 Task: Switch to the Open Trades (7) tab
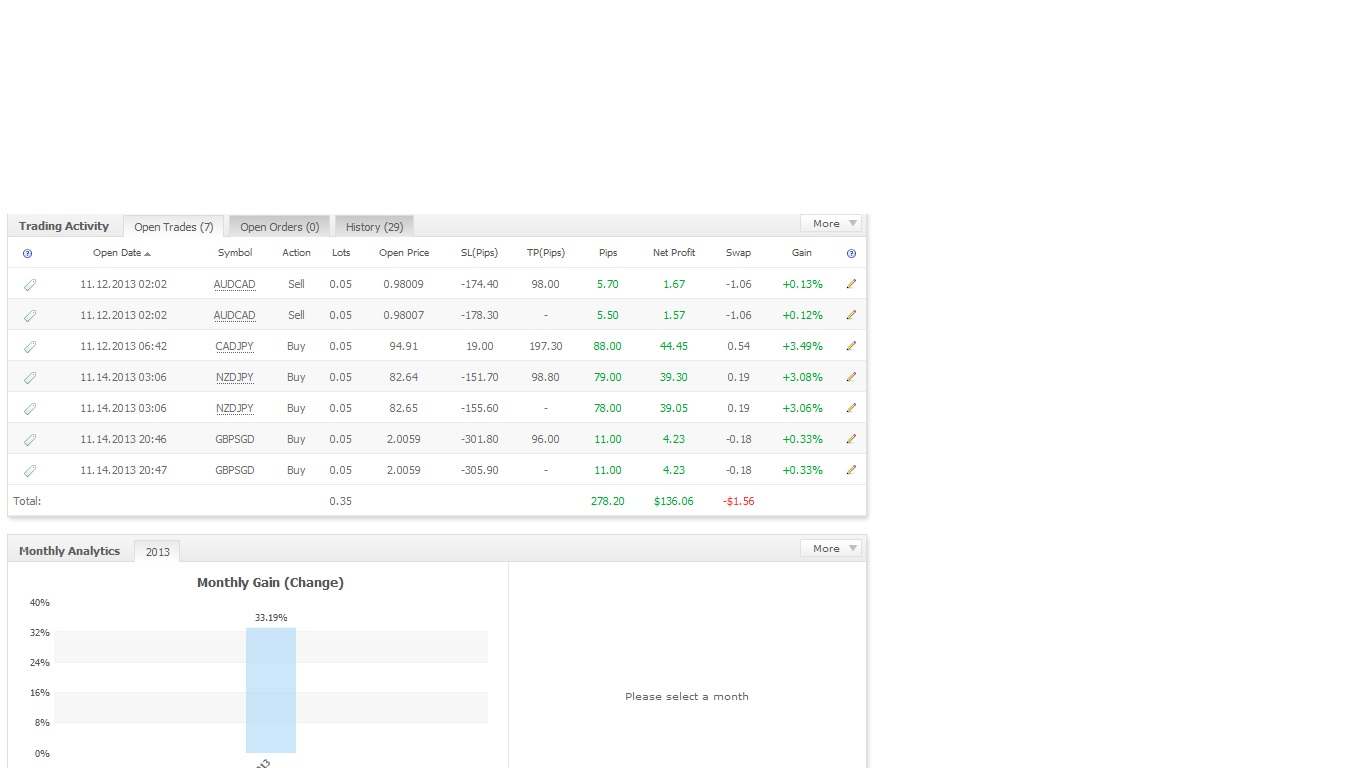tap(174, 227)
